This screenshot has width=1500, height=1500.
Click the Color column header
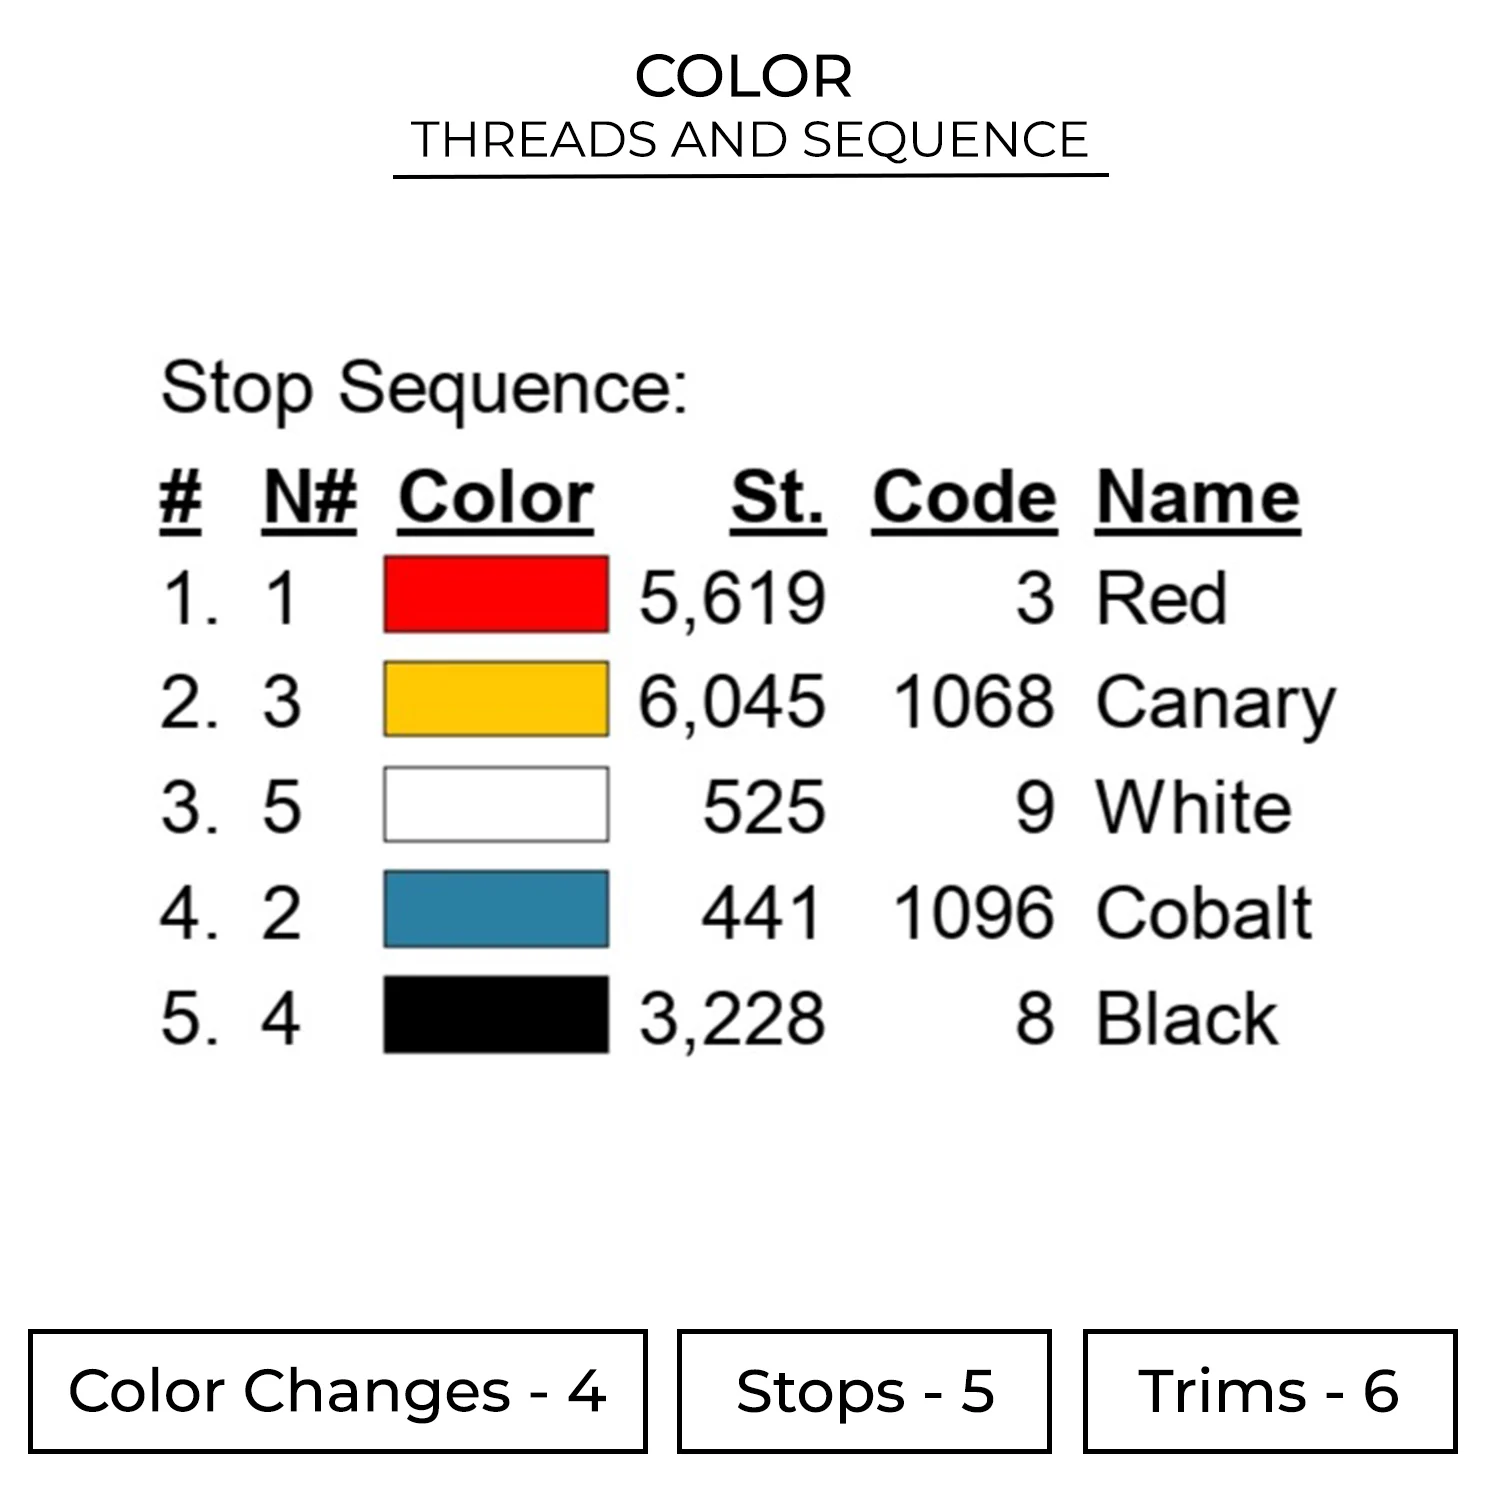tap(496, 498)
